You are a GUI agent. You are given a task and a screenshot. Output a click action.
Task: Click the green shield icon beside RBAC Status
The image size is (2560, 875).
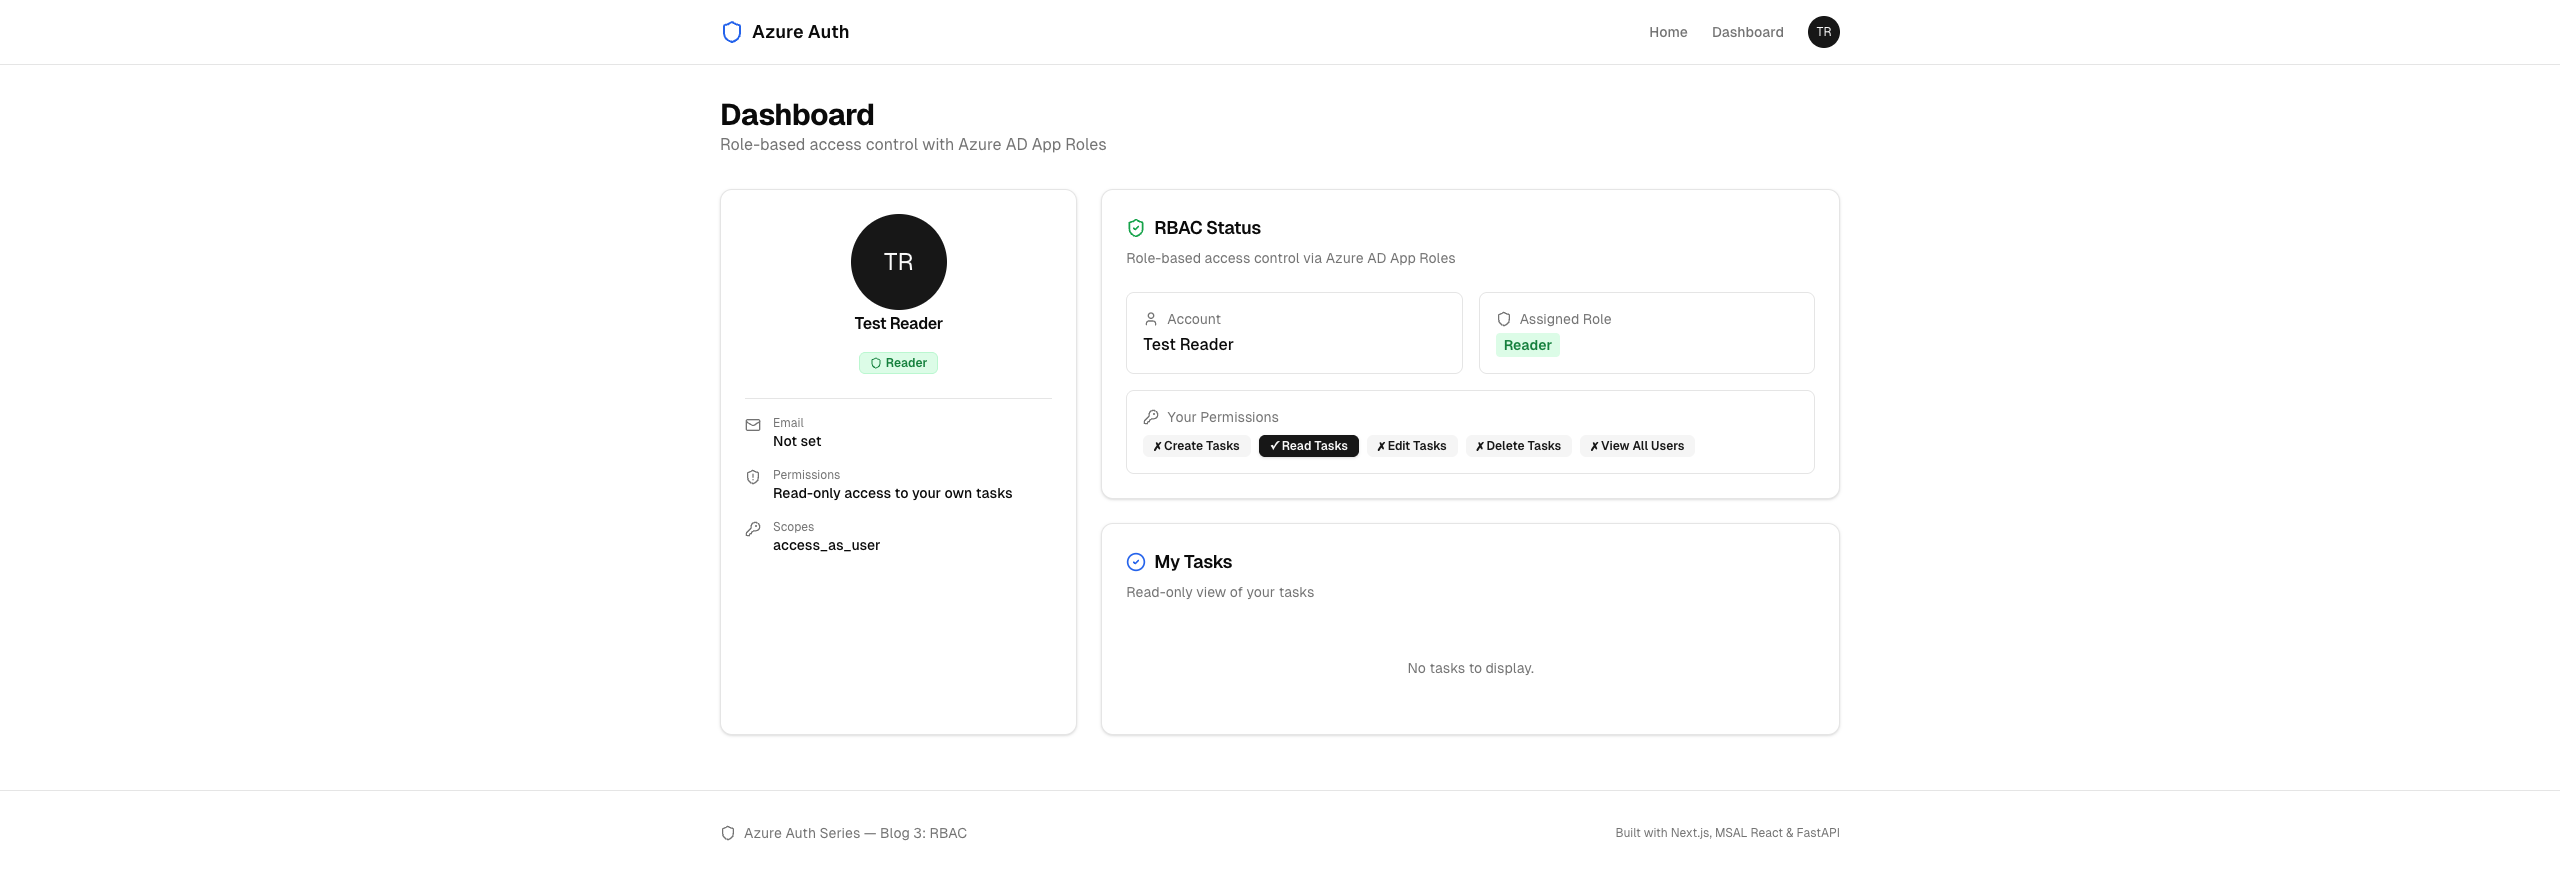1135,228
